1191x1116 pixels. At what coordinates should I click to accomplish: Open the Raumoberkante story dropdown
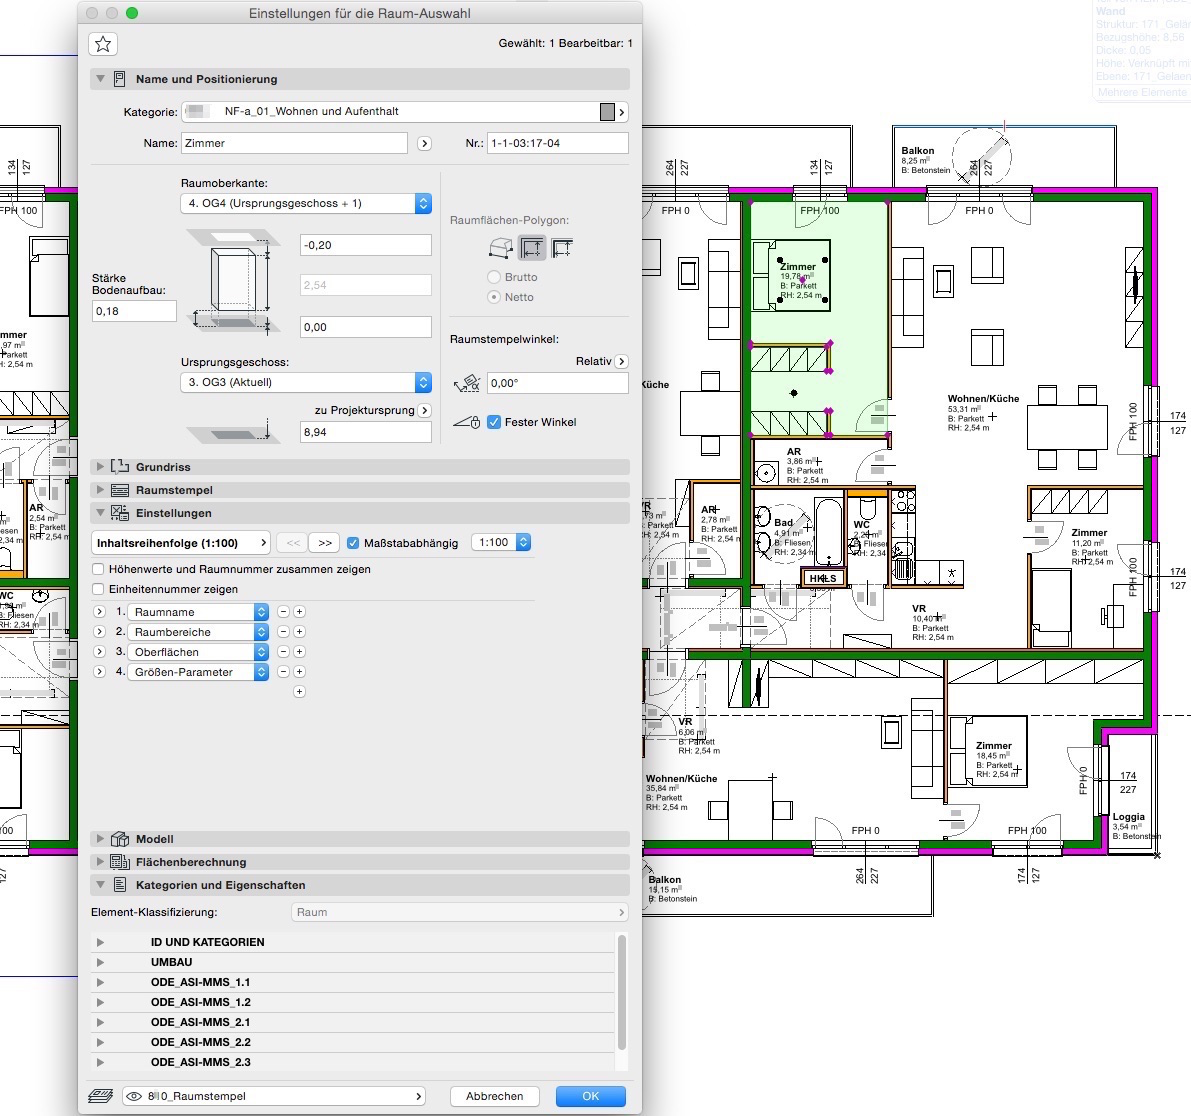coord(305,204)
